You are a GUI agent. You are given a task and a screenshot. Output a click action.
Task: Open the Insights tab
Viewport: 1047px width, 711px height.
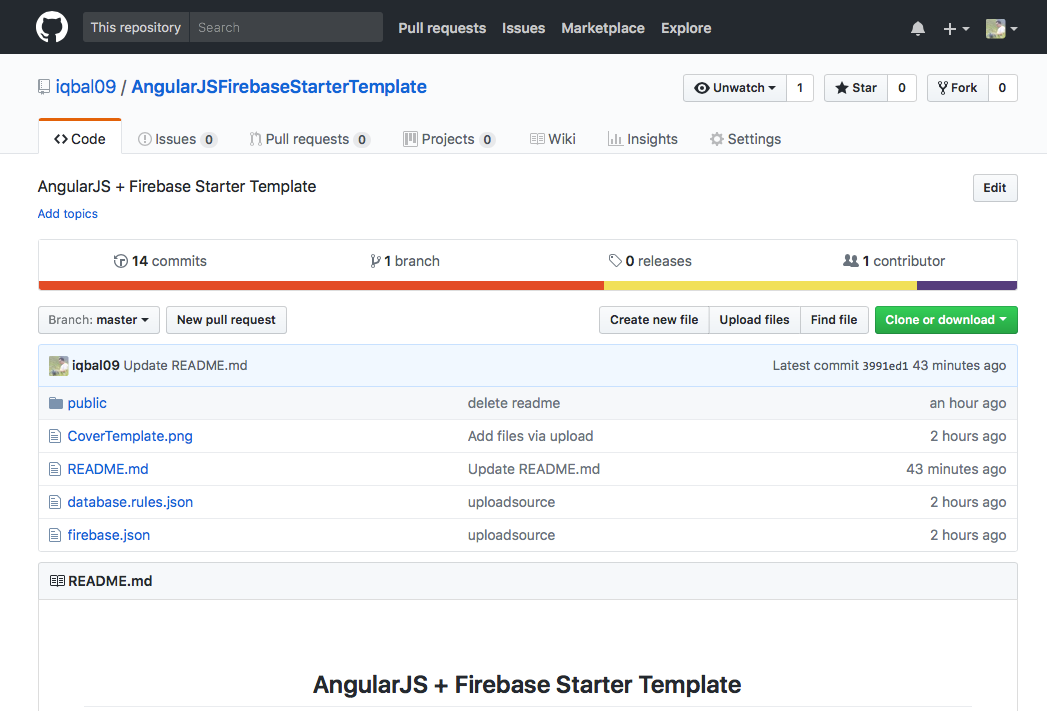click(x=643, y=139)
